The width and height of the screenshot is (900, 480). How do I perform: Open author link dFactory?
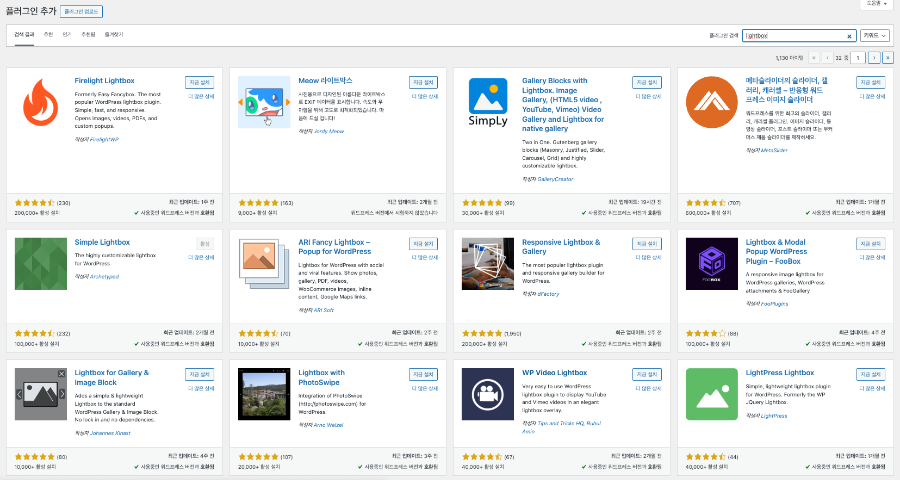(x=548, y=294)
